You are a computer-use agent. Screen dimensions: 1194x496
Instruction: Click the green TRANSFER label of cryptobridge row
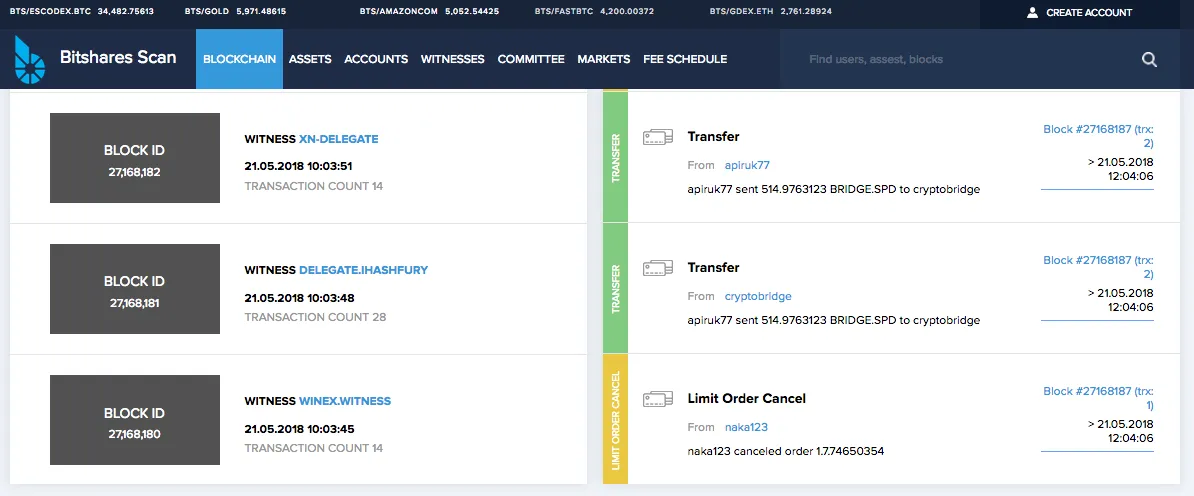[615, 289]
